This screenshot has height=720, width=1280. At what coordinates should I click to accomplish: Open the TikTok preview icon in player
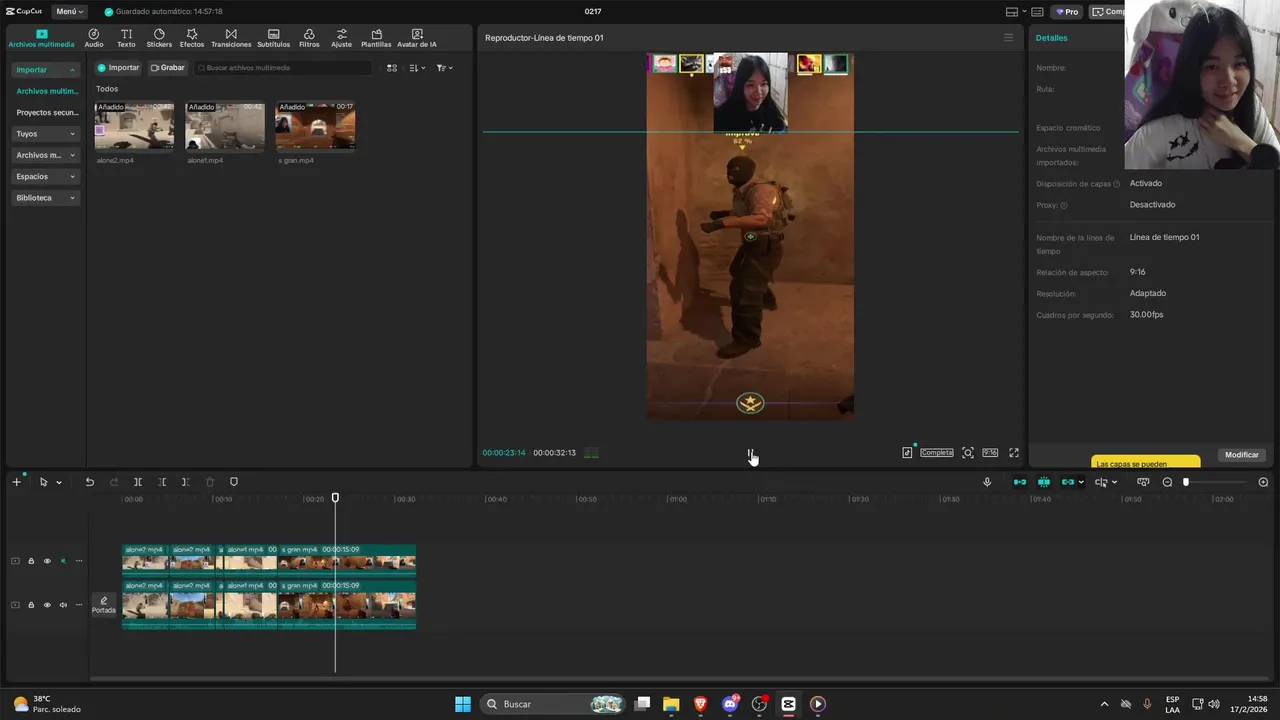tap(907, 453)
